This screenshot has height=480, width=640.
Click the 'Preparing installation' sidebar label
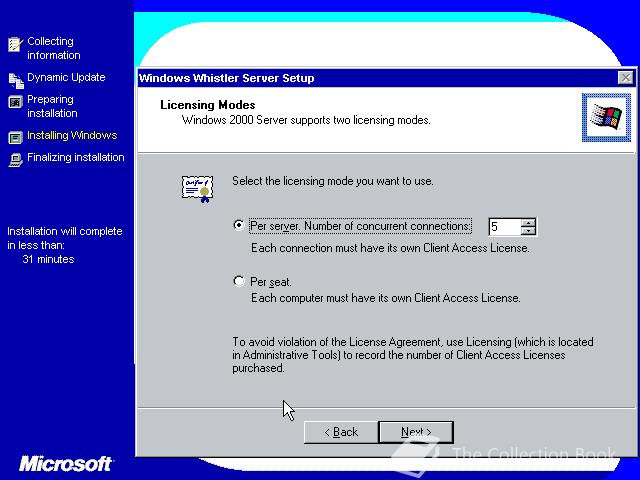pyautogui.click(x=52, y=106)
